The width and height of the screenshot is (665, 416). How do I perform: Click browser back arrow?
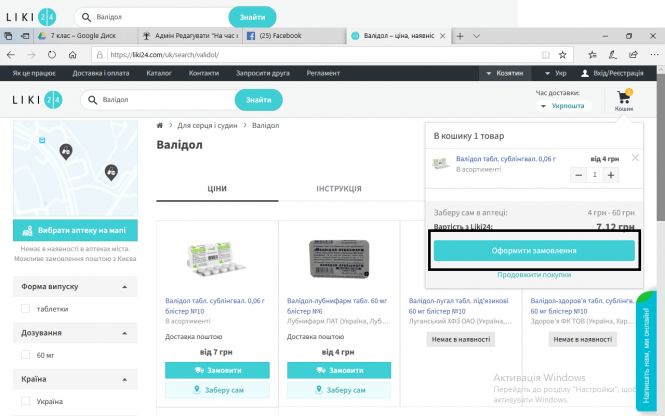pos(11,55)
